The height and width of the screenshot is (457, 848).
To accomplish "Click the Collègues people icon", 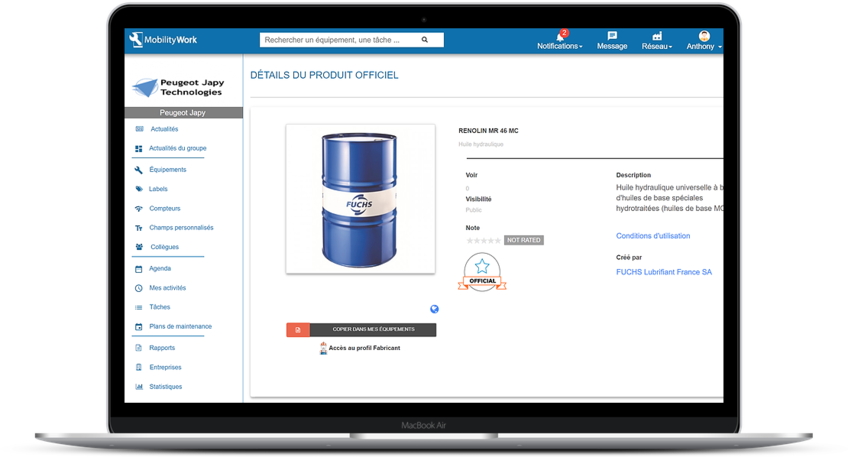I will pos(138,247).
